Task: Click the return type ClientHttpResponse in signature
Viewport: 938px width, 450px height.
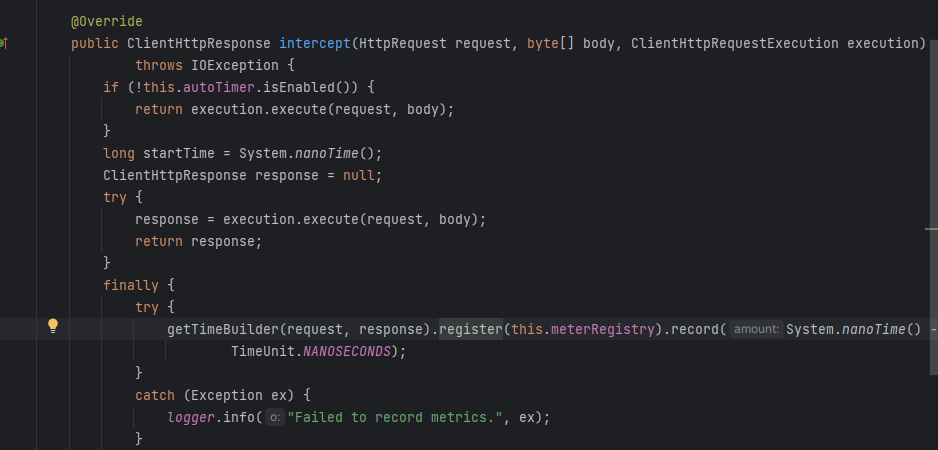Action: pos(199,44)
